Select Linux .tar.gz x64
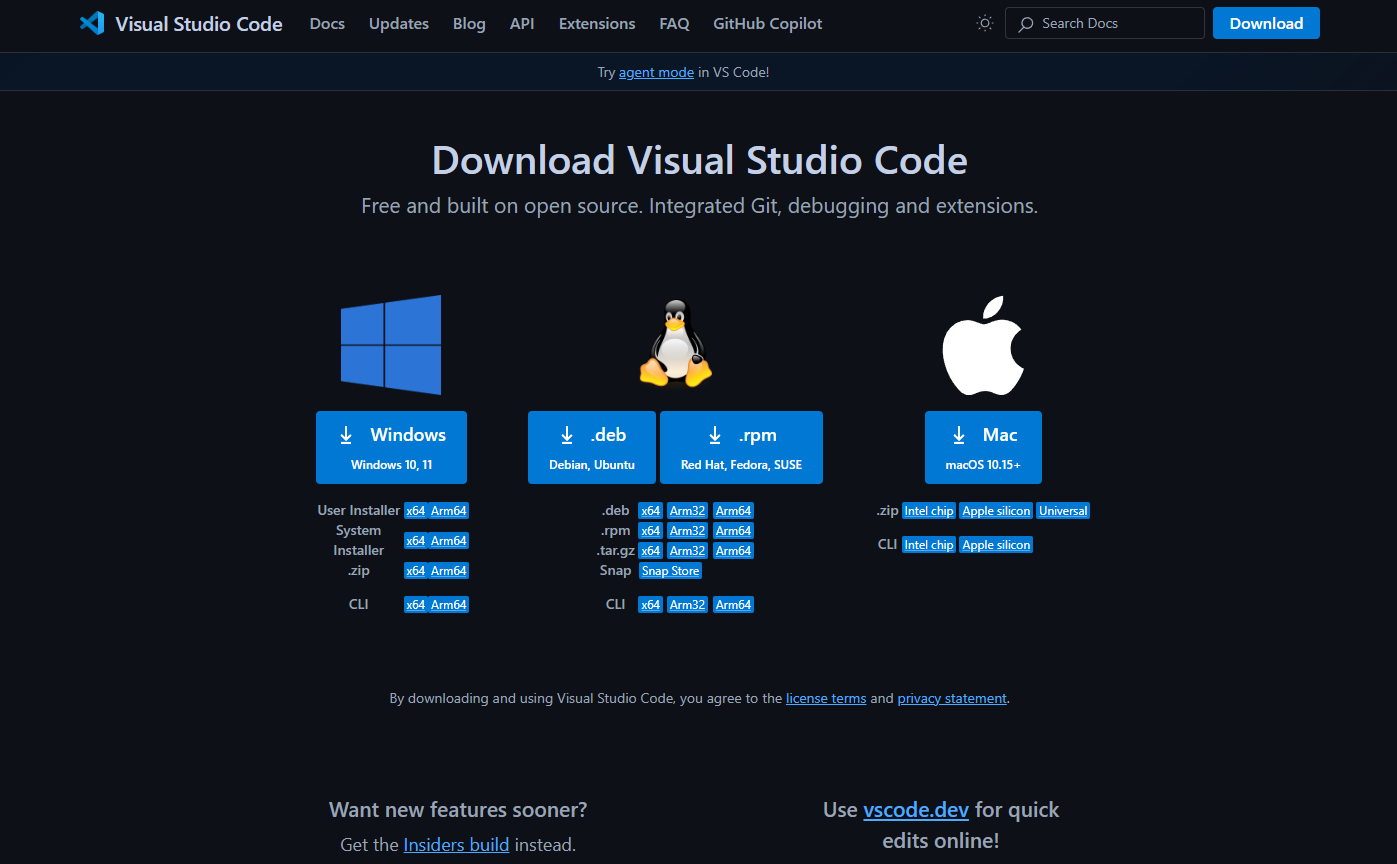The width and height of the screenshot is (1397, 864). coord(650,551)
